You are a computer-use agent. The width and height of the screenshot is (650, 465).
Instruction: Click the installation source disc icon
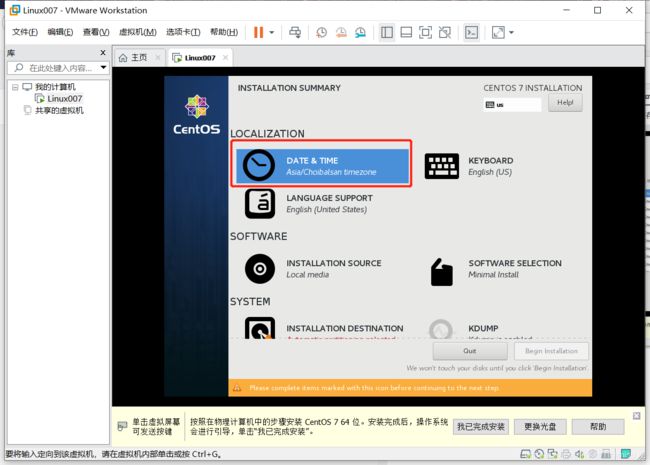pyautogui.click(x=260, y=269)
